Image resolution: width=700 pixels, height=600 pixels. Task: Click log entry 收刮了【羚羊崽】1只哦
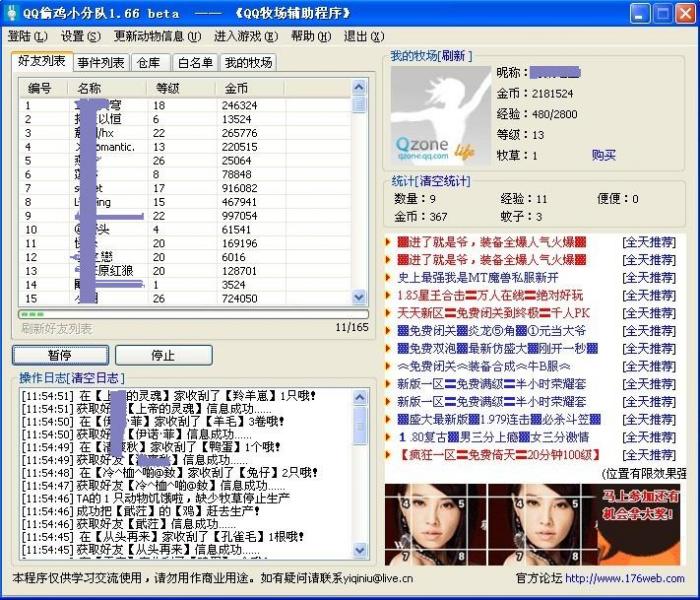[169, 396]
